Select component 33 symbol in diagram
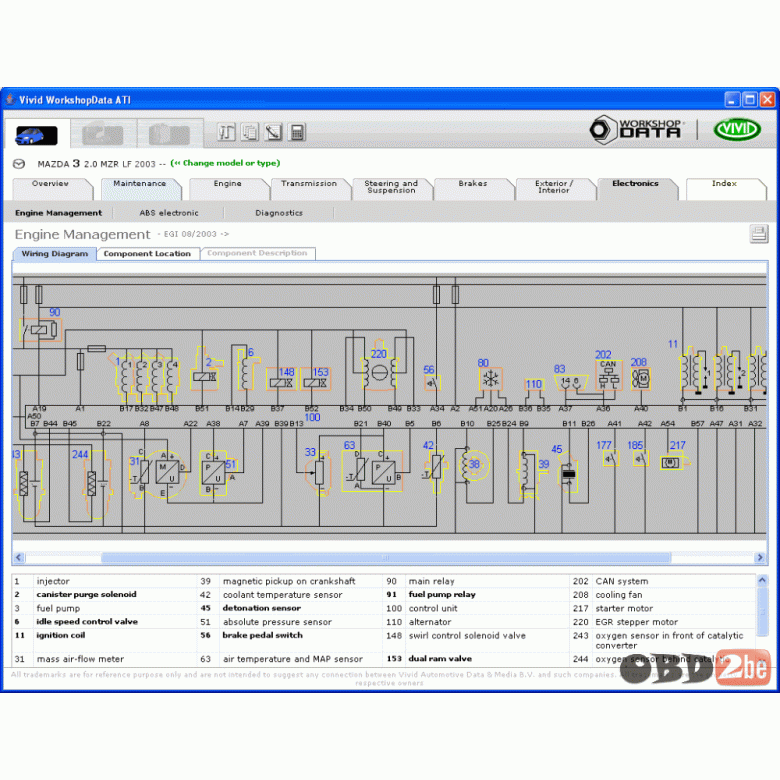Image resolution: width=780 pixels, height=780 pixels. click(319, 473)
